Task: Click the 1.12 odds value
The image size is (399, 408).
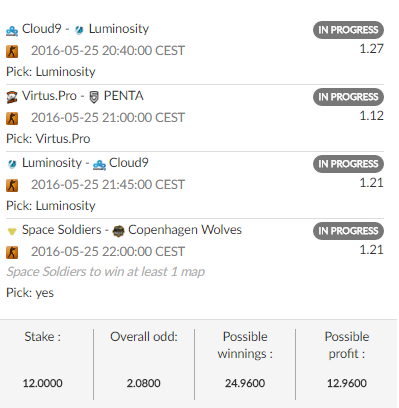Action: [371, 116]
